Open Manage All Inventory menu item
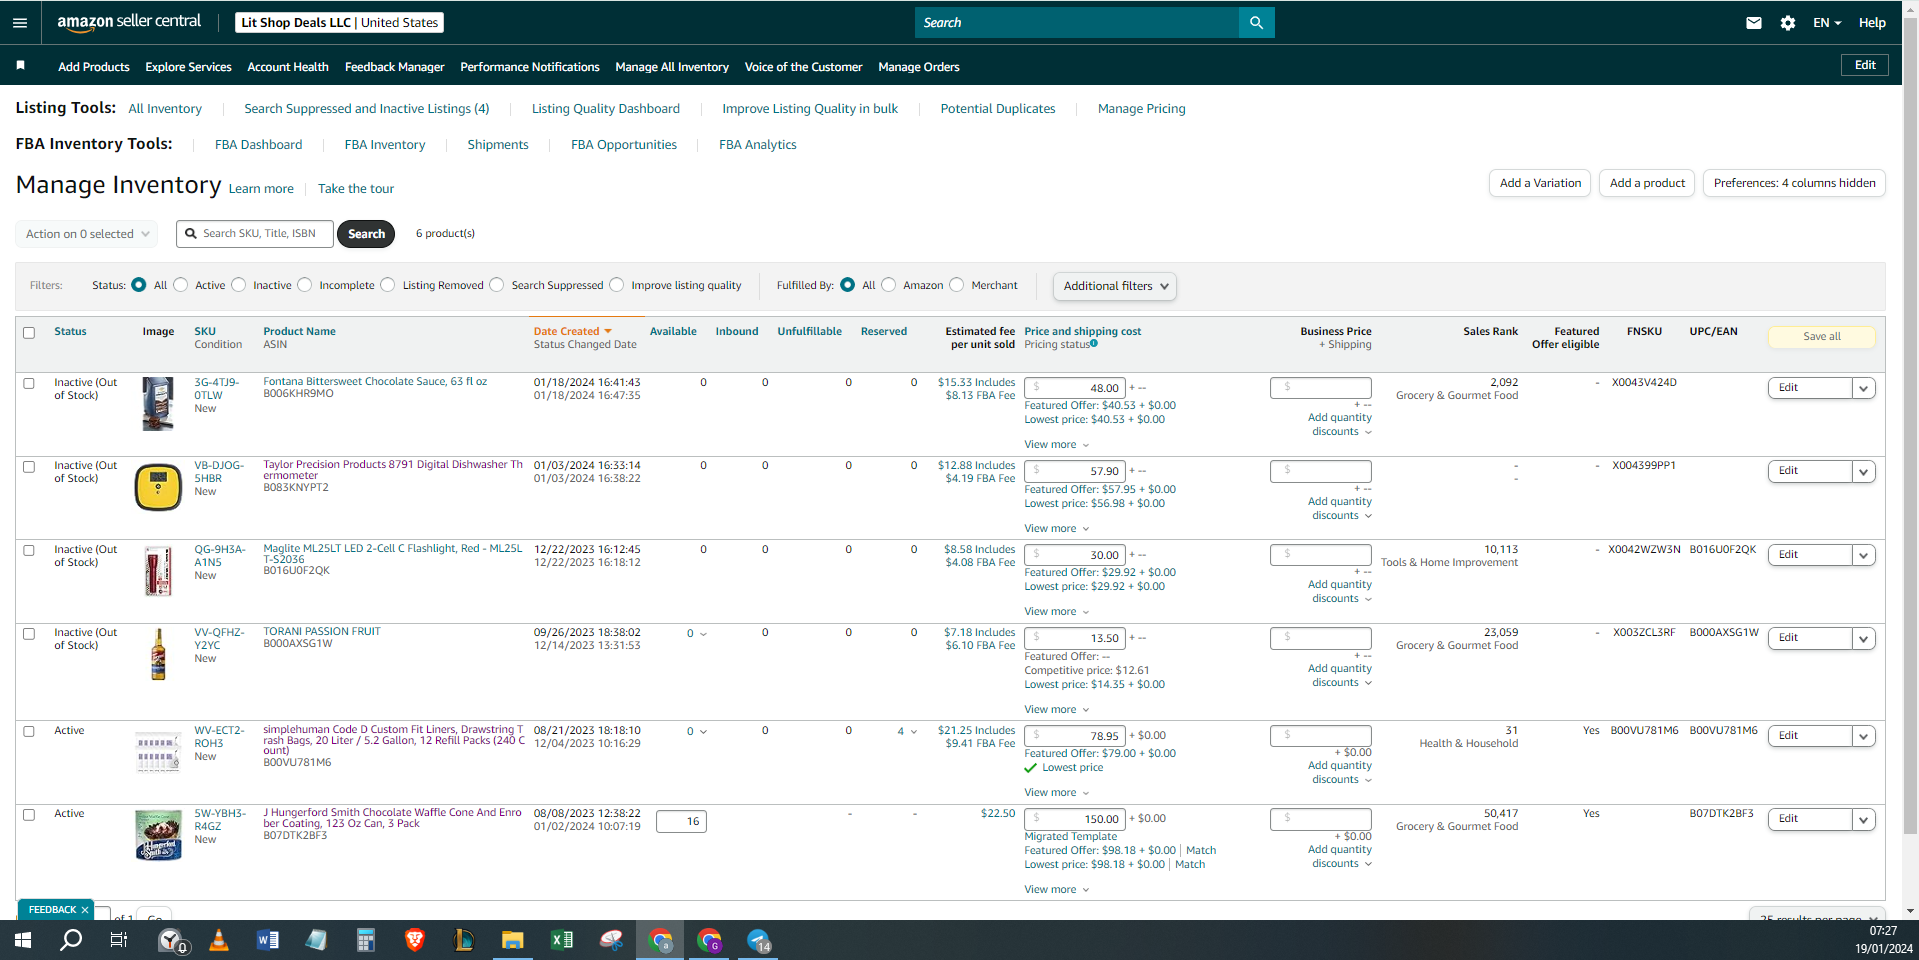 [672, 67]
